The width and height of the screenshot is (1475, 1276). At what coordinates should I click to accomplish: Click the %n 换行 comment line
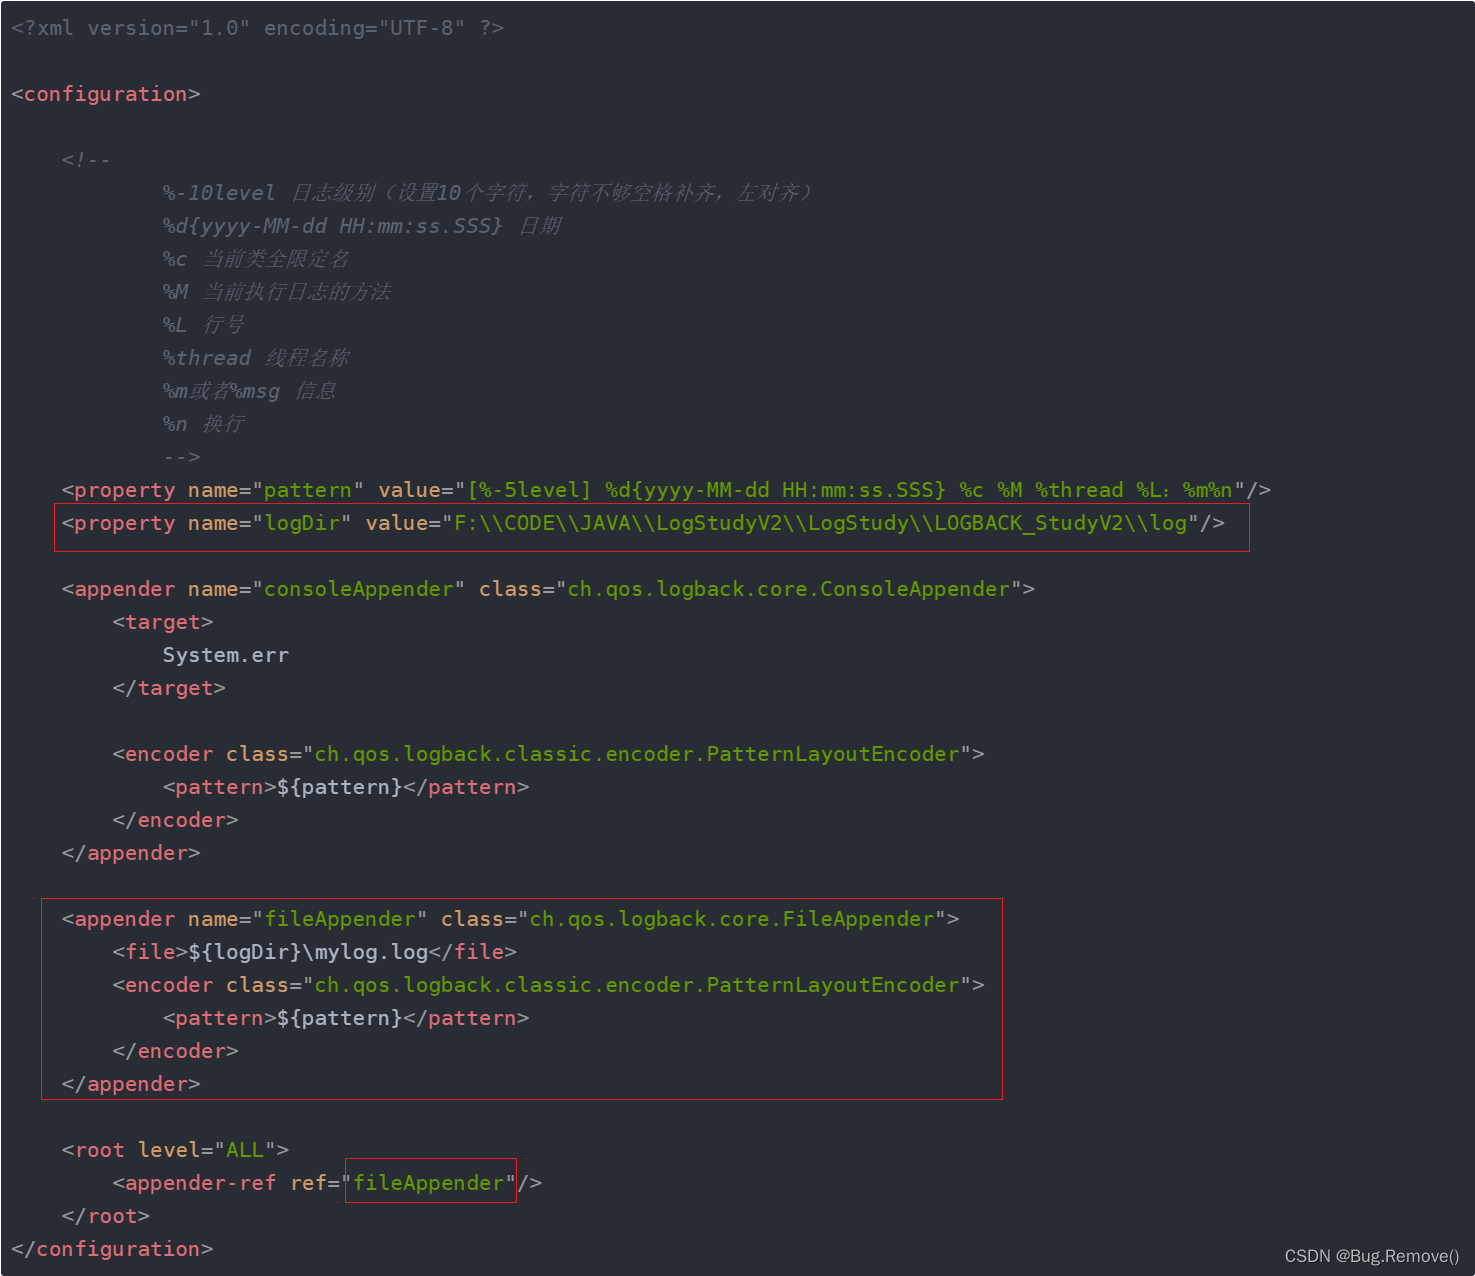[x=203, y=424]
